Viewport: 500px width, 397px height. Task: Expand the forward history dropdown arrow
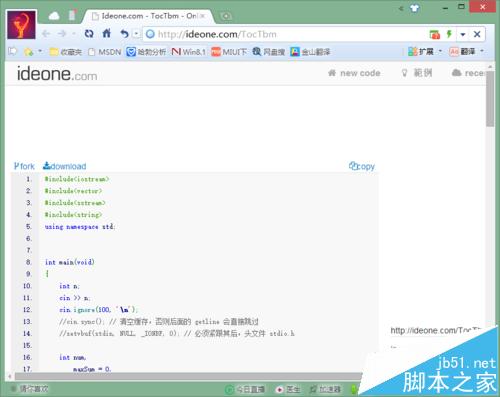pyautogui.click(x=74, y=34)
